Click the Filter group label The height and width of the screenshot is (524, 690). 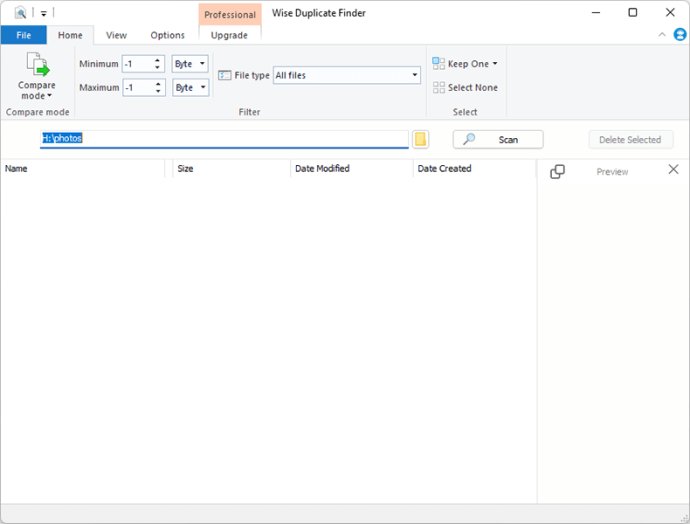pos(249,112)
